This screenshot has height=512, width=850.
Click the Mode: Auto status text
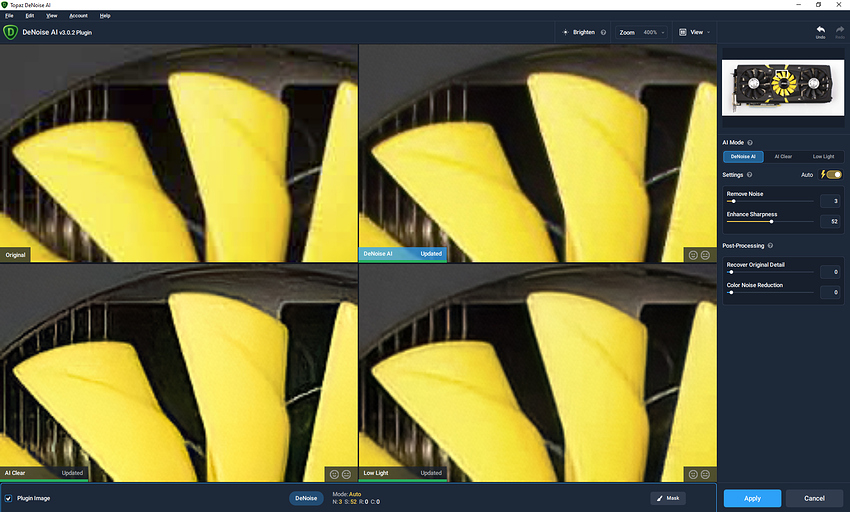tap(346, 494)
